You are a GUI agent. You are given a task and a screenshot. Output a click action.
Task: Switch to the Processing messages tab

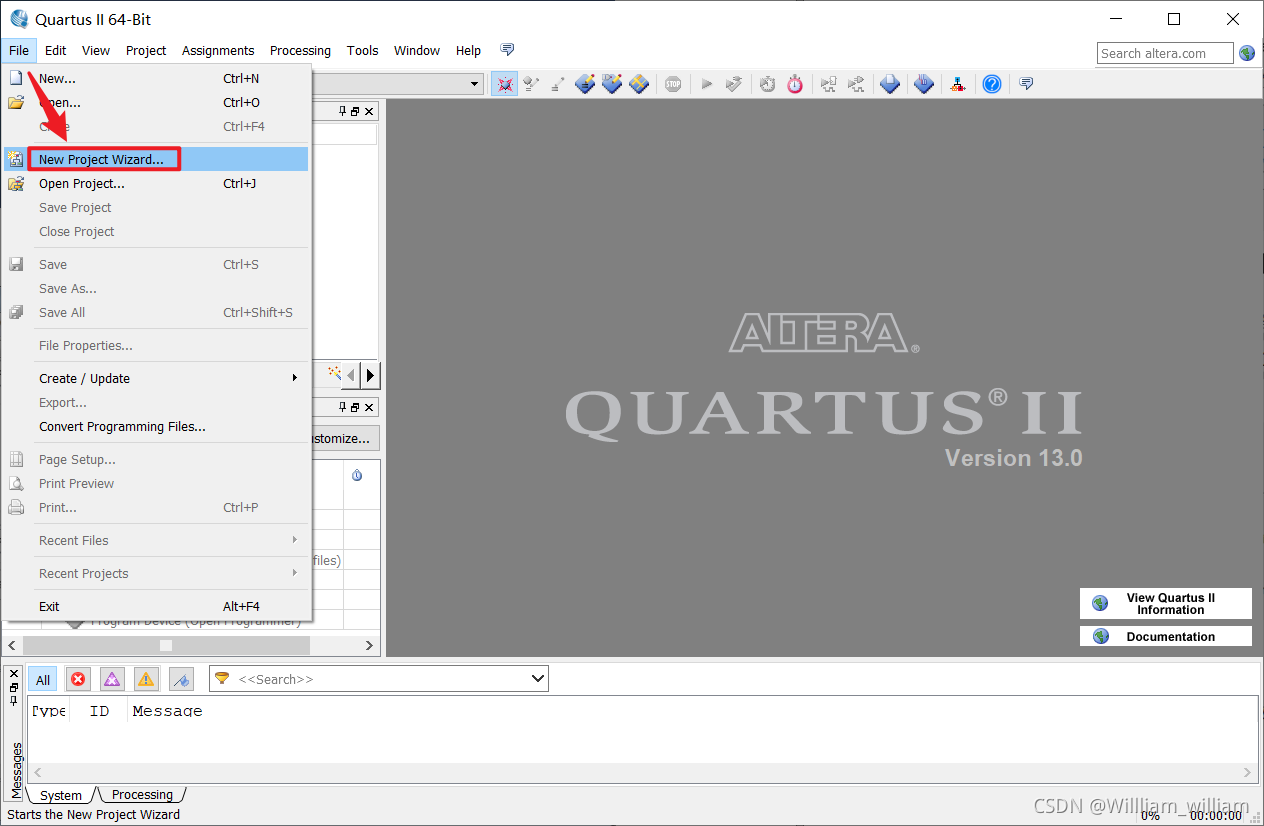click(142, 795)
